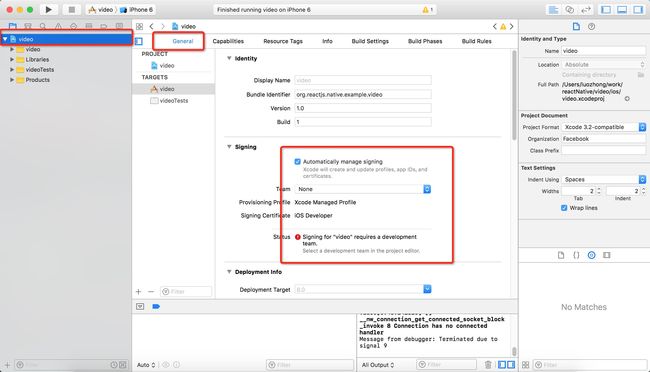
Task: Open the Team dropdown
Action: [x=363, y=189]
